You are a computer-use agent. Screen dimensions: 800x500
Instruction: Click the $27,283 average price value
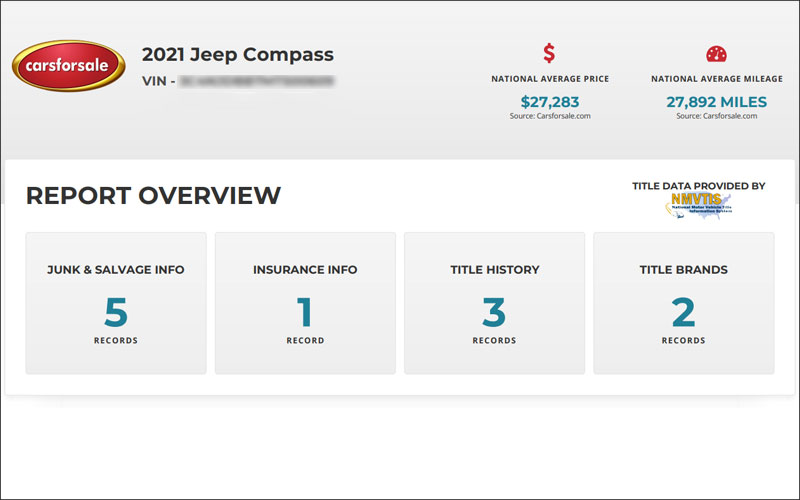point(550,102)
